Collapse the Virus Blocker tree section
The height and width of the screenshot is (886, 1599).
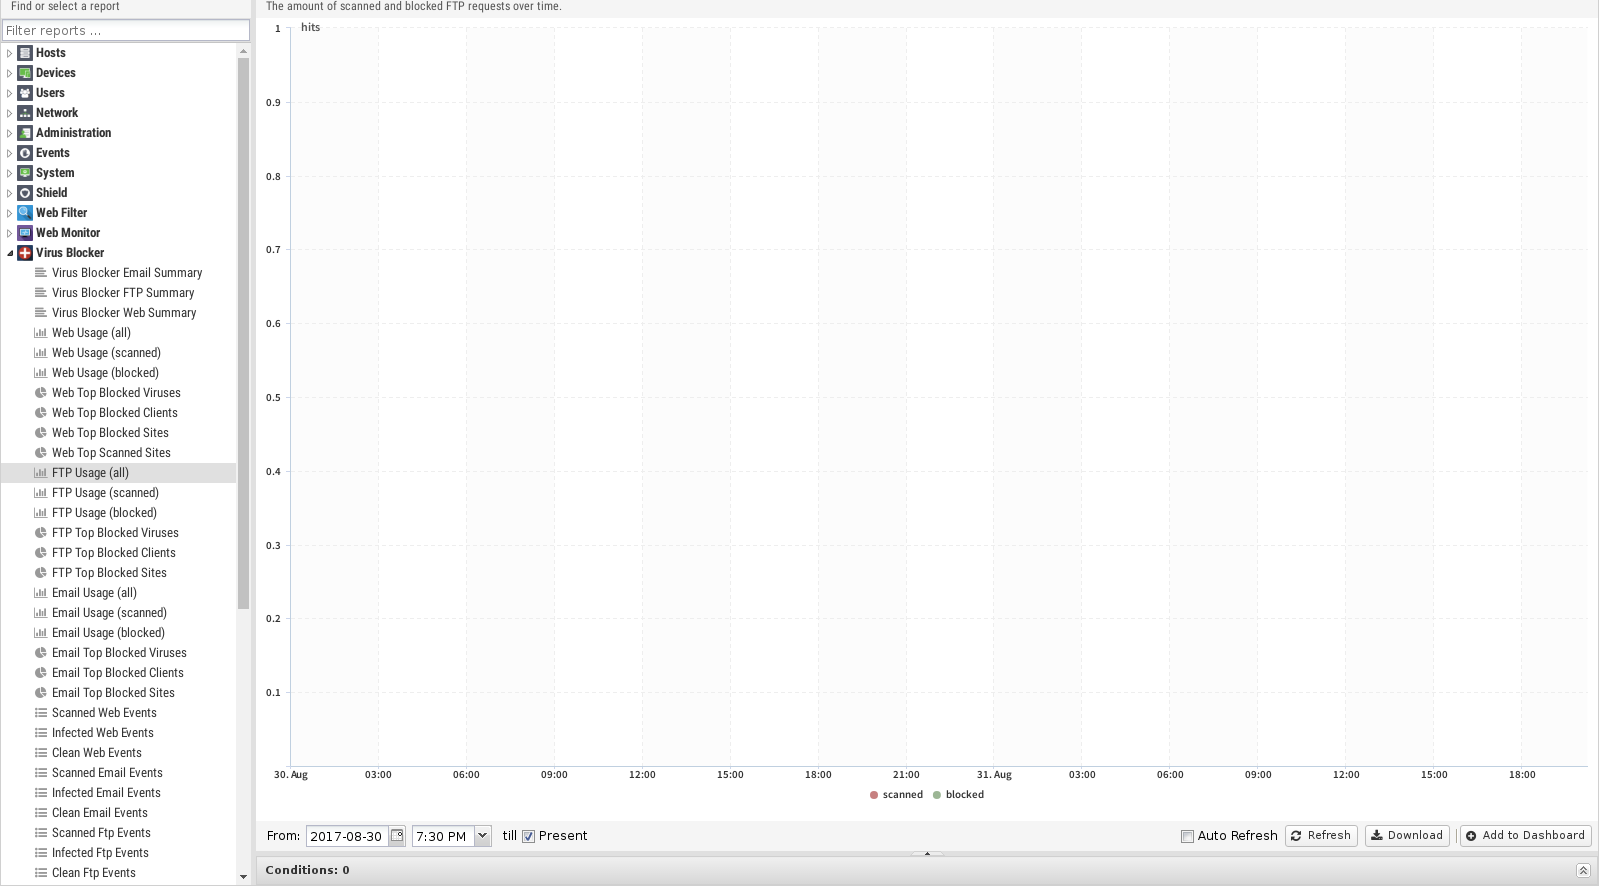[x=10, y=253]
